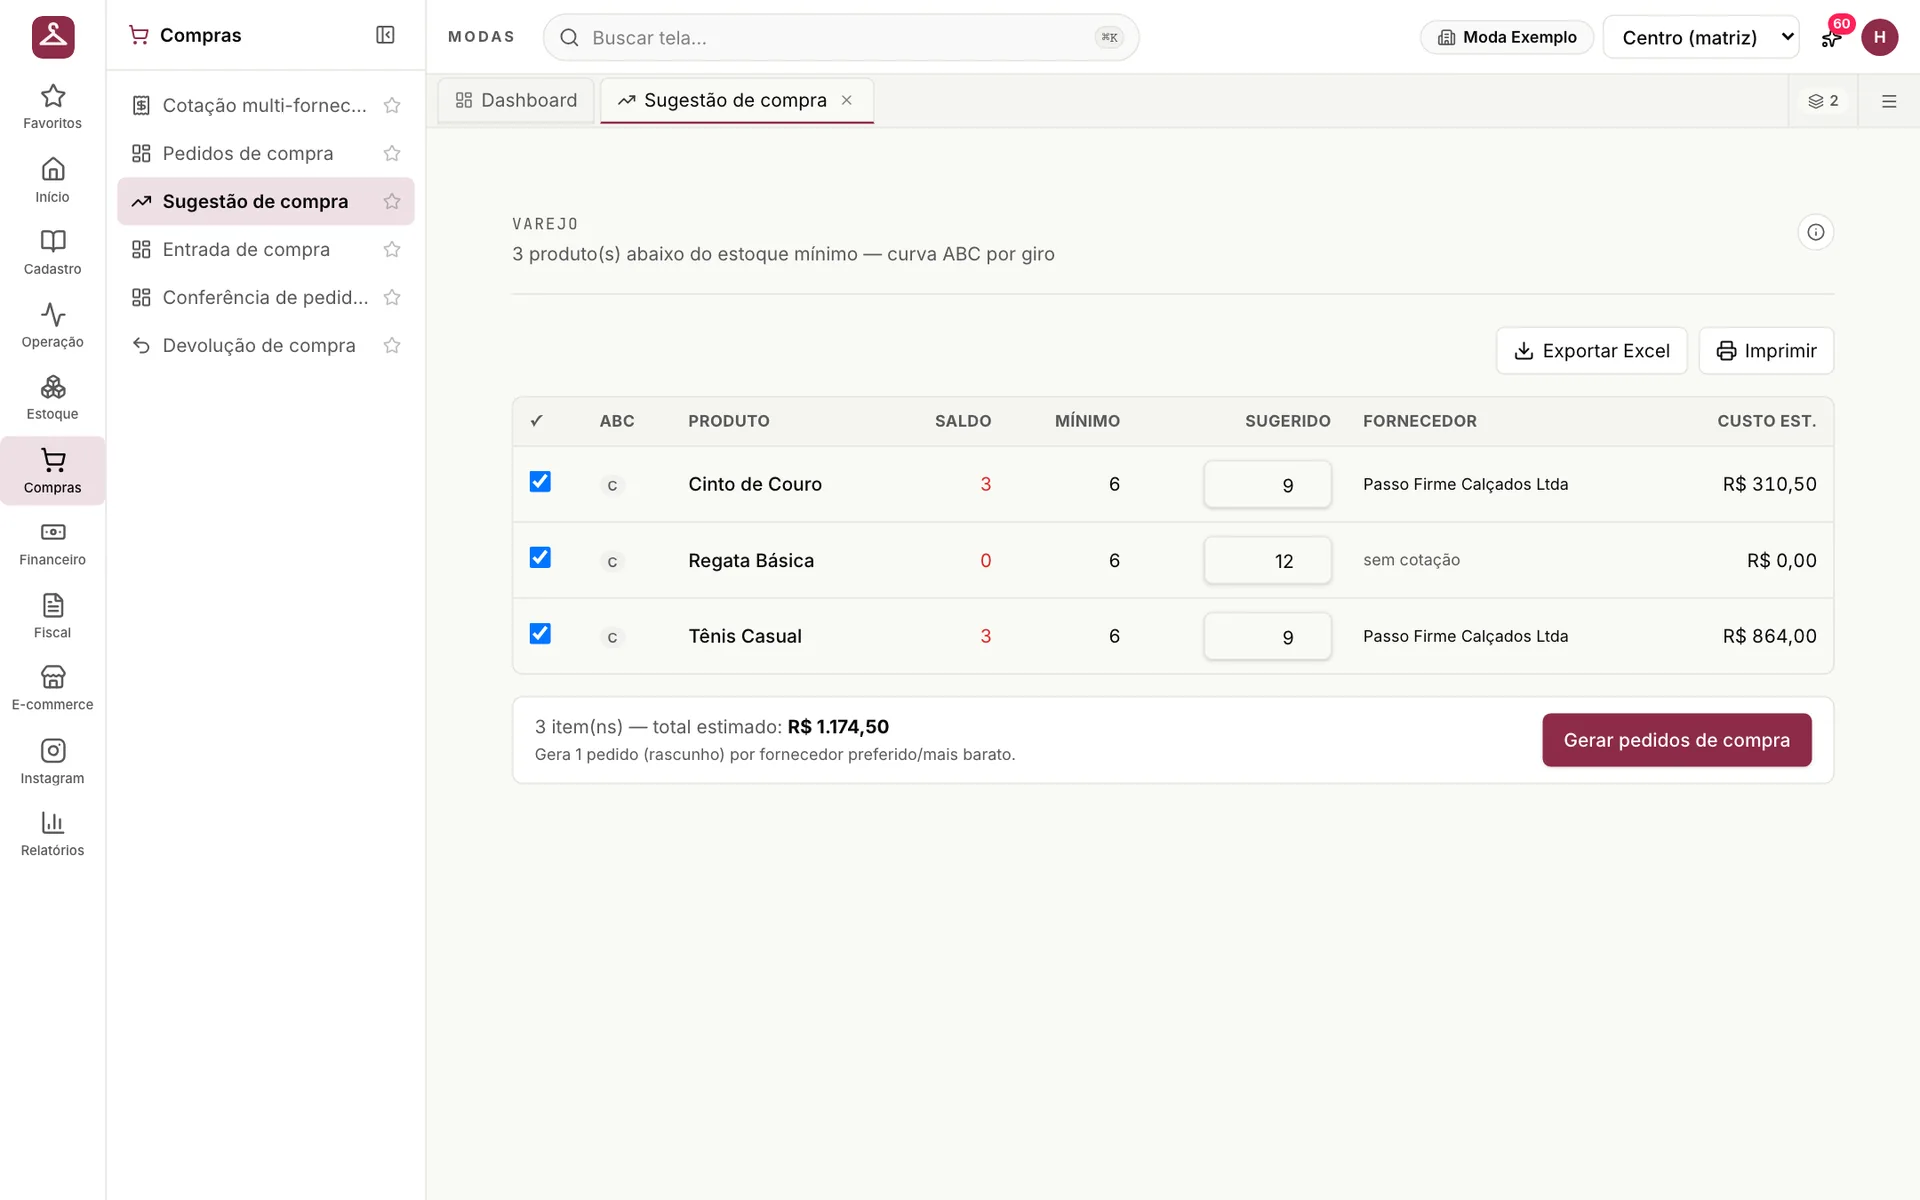1920x1200 pixels.
Task: Open notifications with the 60 badge
Action: coord(1831,37)
